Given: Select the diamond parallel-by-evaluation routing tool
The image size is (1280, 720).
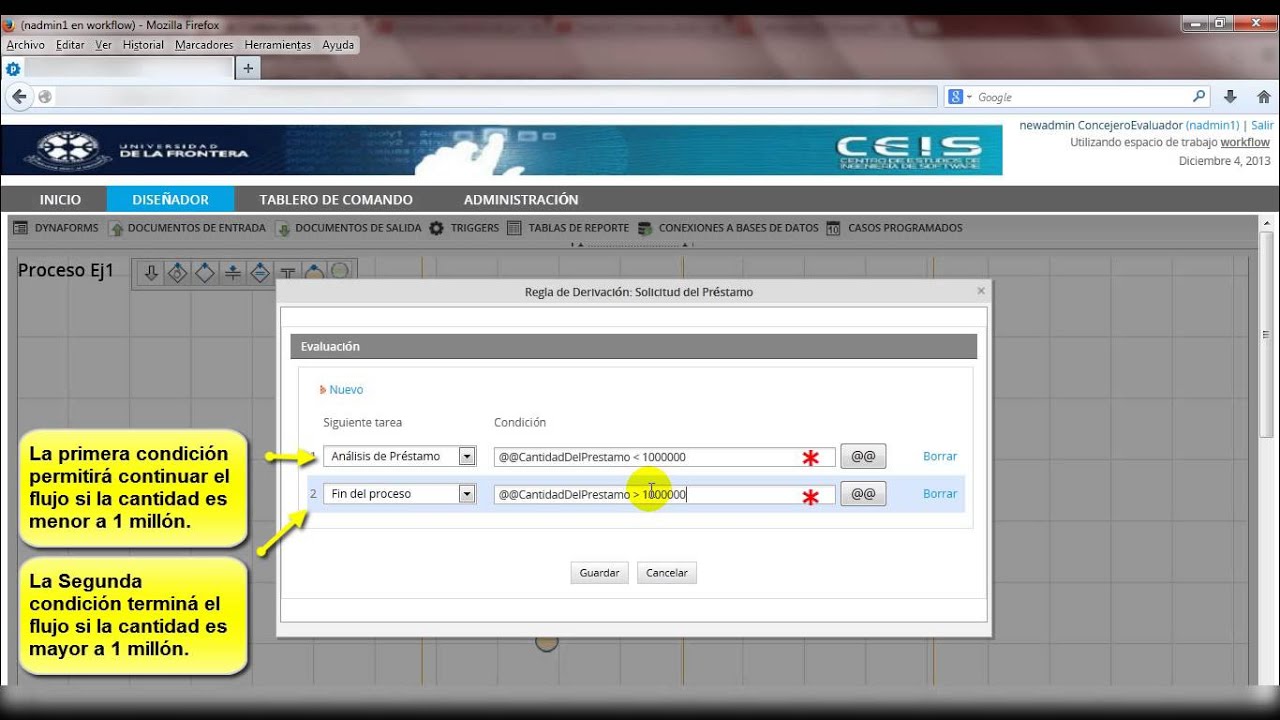Looking at the screenshot, I should pyautogui.click(x=259, y=272).
